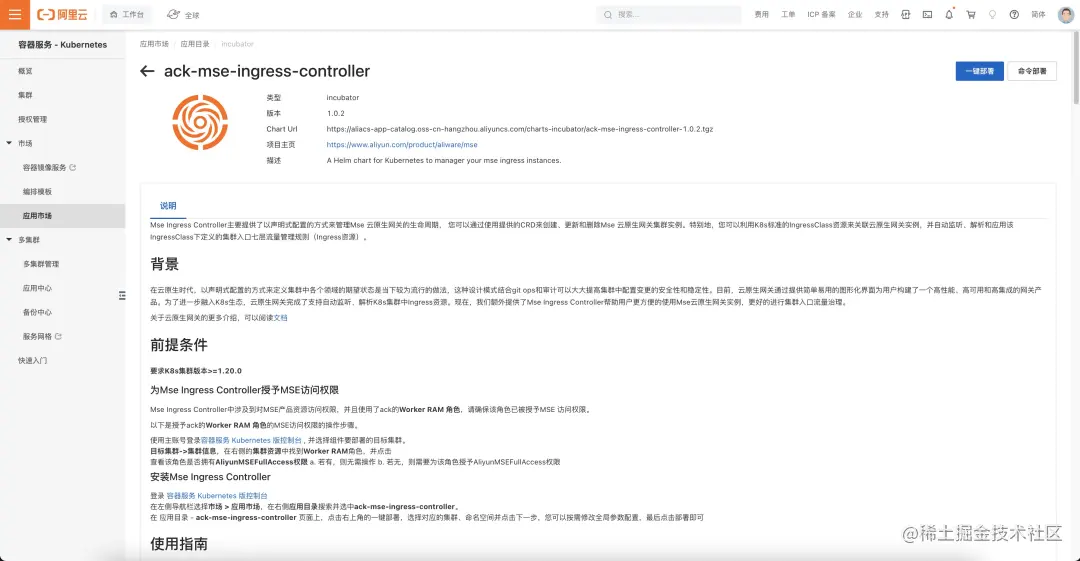This screenshot has height=561, width=1080.
Task: Open the aliyun.com/product/aliware/mse homepage link
Action: (x=402, y=145)
